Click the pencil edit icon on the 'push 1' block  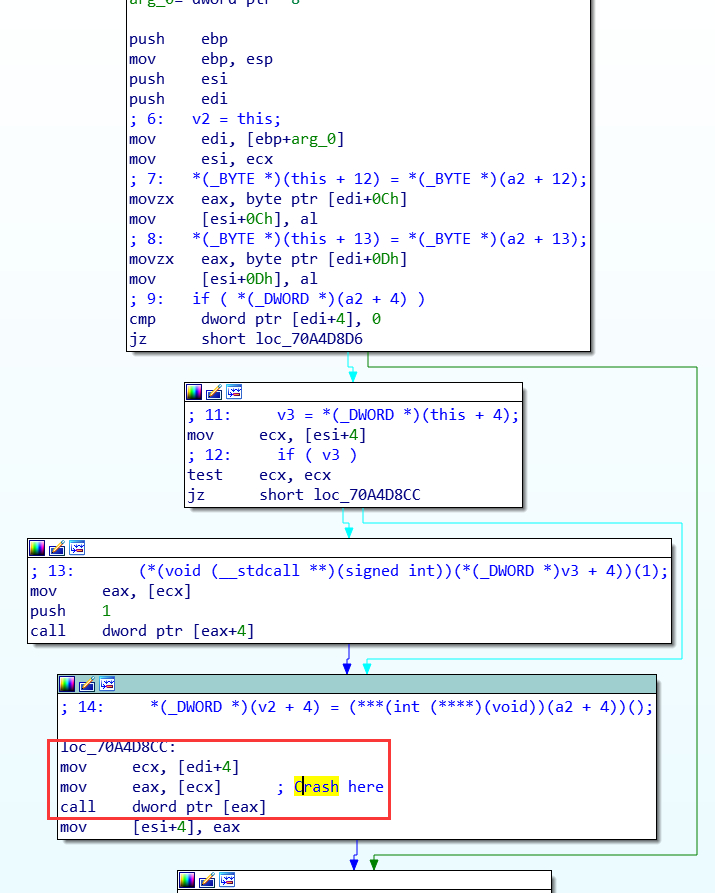[57, 548]
